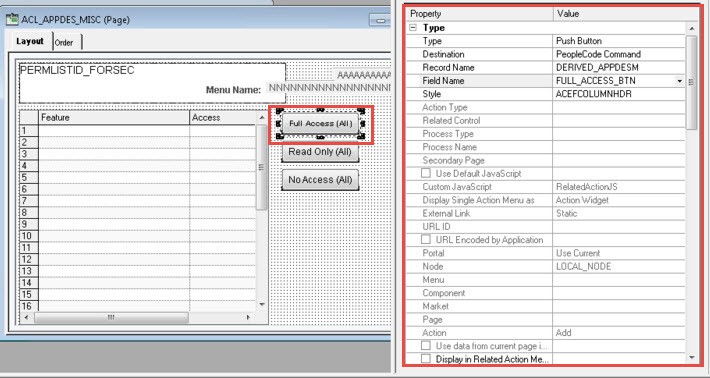Select the RelatedActionJS value
The image size is (710, 378).
point(586,187)
